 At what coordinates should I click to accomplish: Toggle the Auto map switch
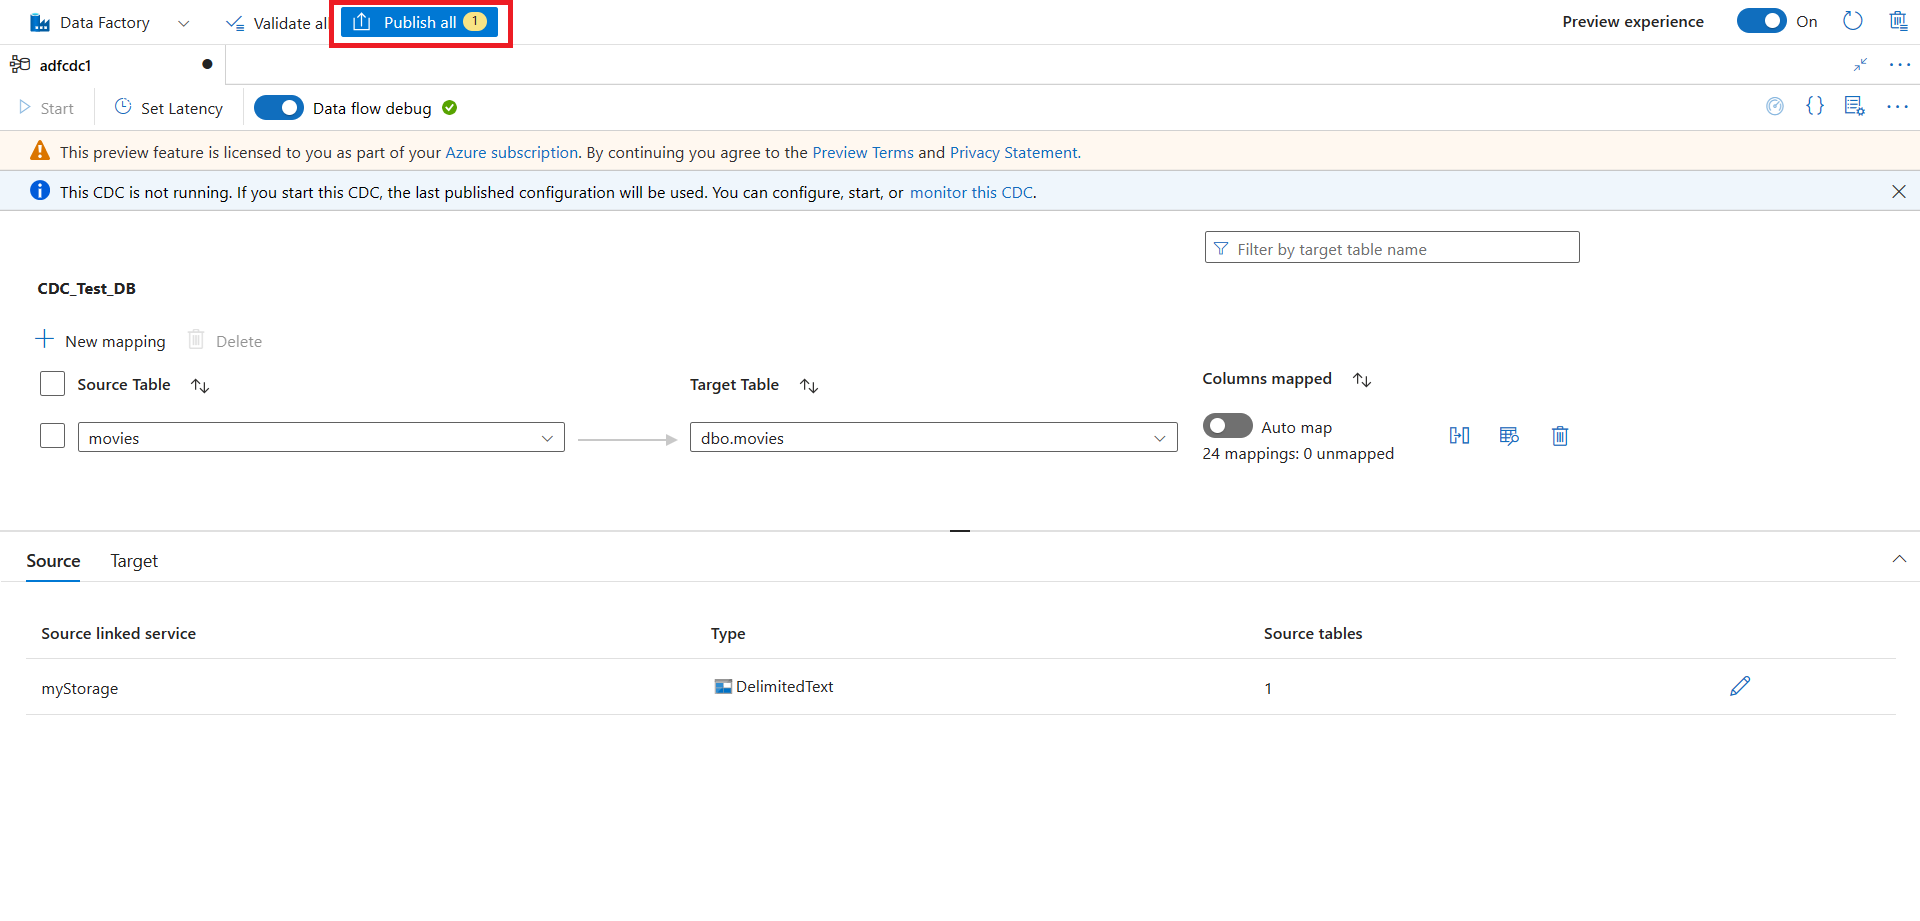coord(1227,426)
